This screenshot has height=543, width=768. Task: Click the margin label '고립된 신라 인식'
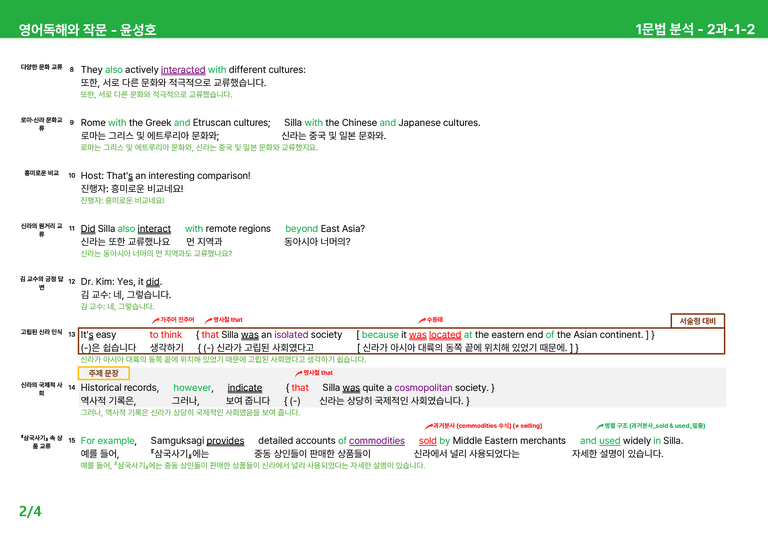(x=42, y=332)
